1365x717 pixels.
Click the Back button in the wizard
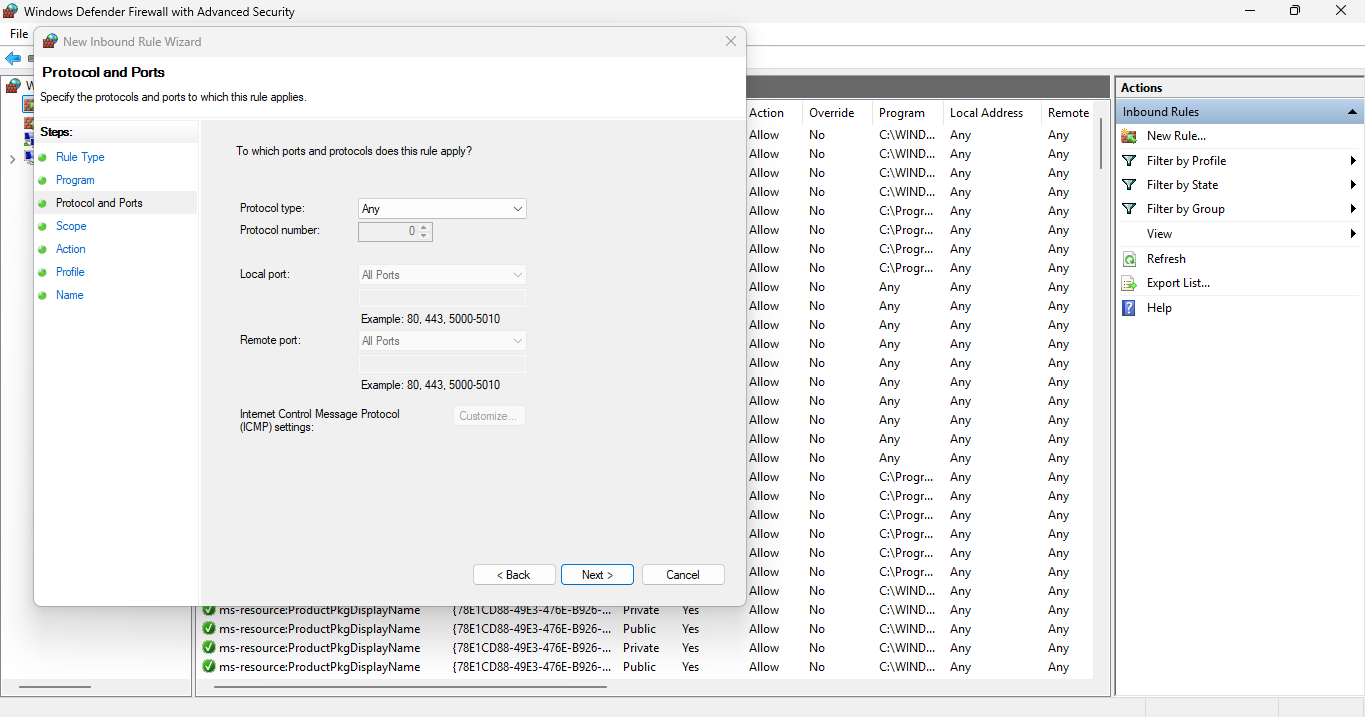tap(514, 575)
